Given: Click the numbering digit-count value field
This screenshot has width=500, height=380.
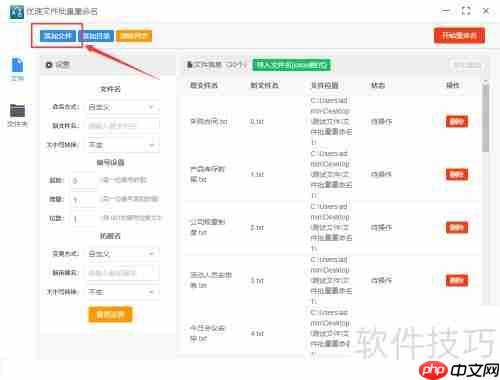Looking at the screenshot, I should [84, 219].
